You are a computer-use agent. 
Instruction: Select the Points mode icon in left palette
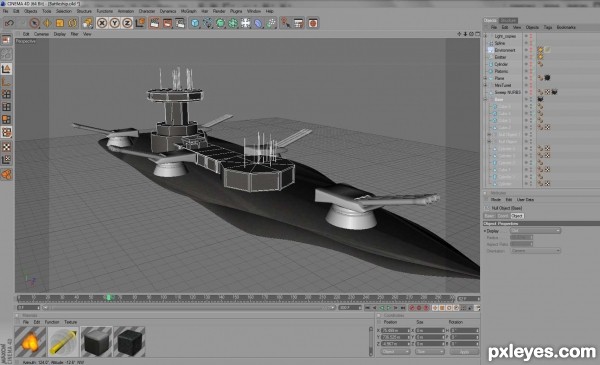(6, 94)
